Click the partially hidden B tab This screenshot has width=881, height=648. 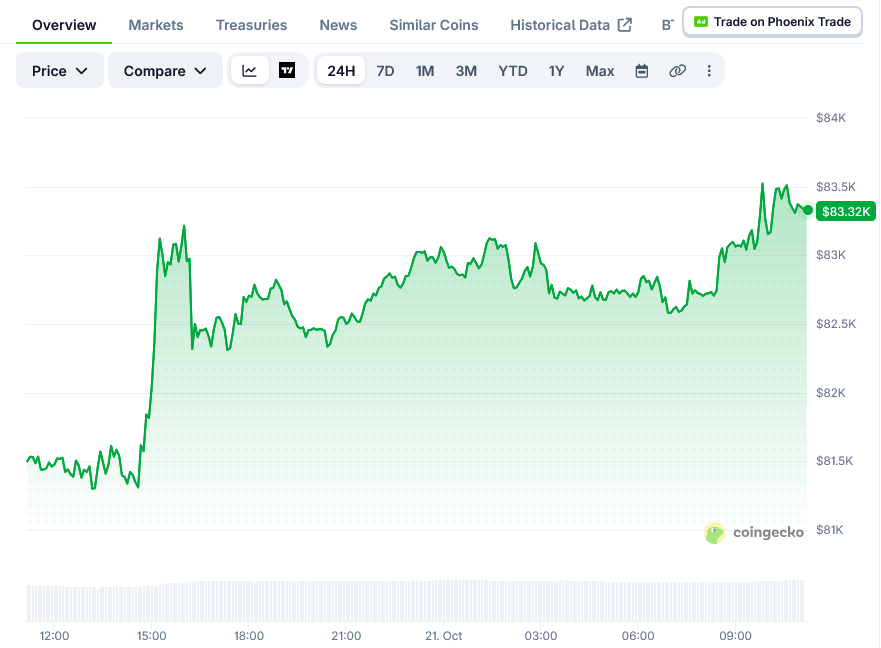coord(667,25)
